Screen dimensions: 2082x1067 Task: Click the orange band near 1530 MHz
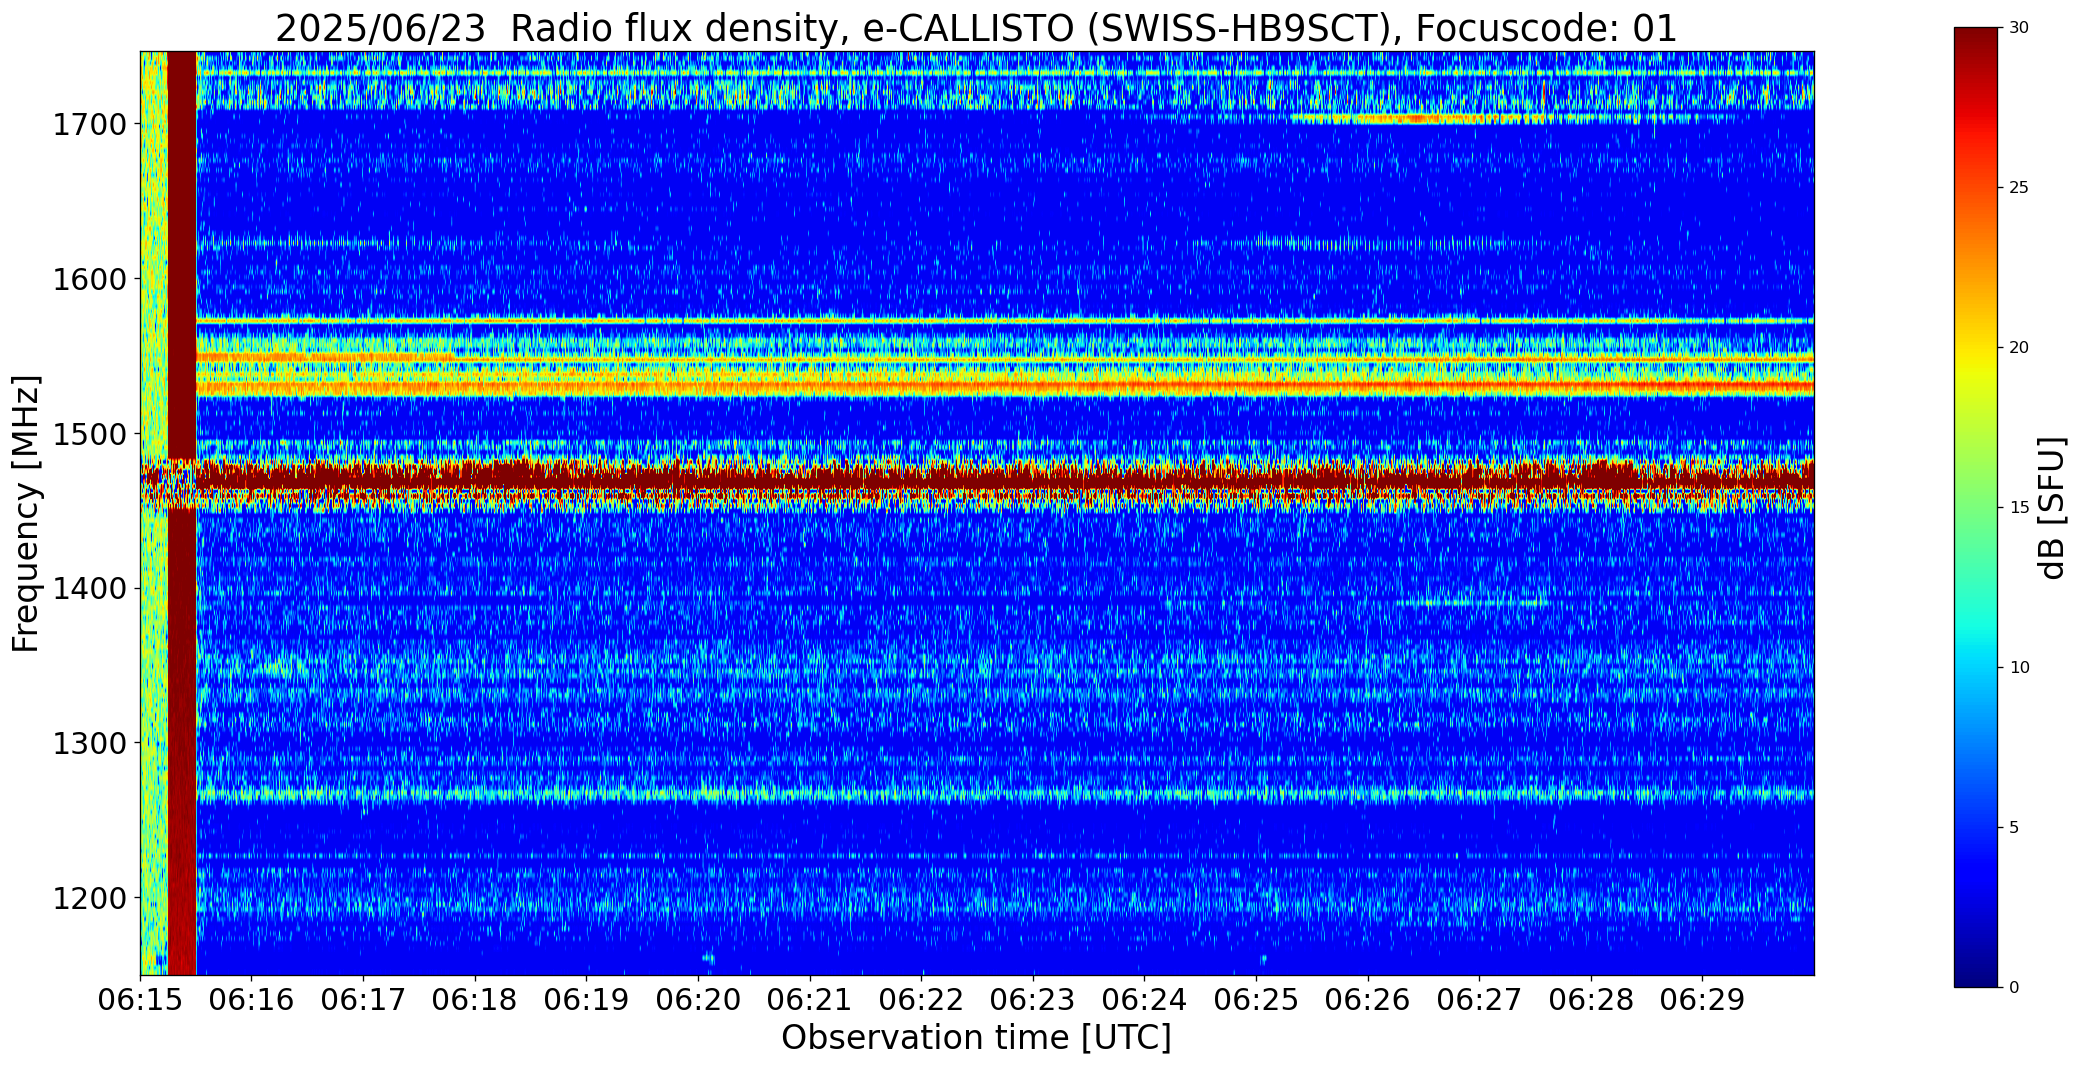(1004, 386)
